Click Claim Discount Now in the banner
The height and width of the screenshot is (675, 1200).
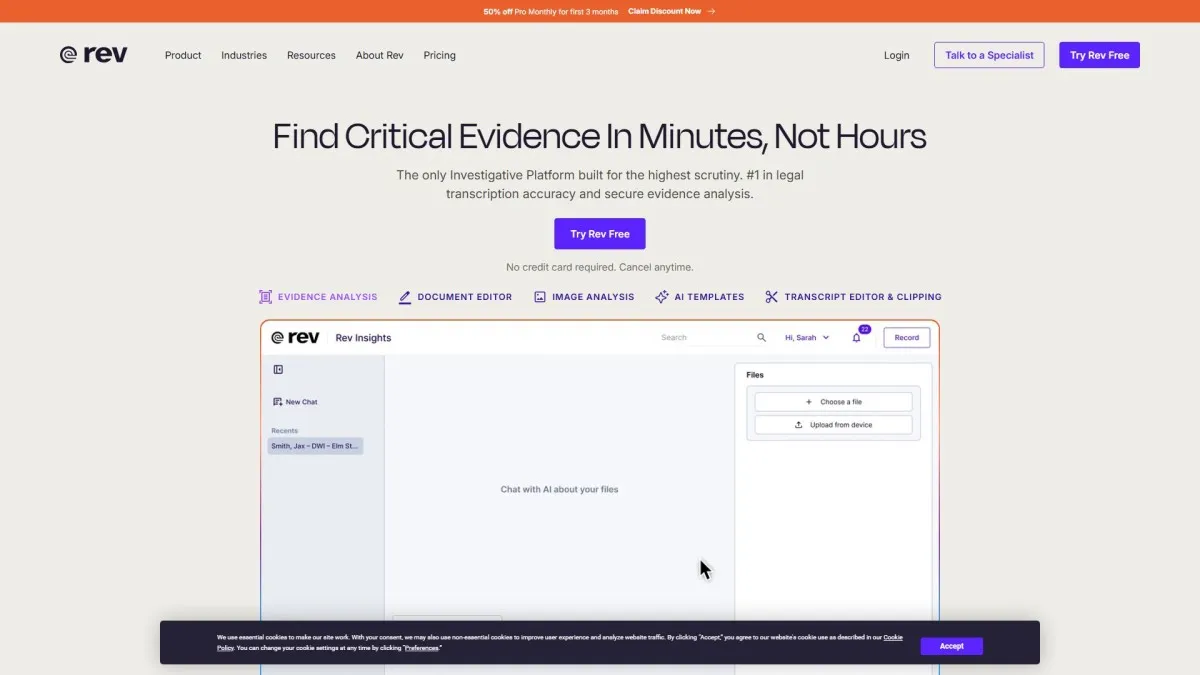pyautogui.click(x=664, y=11)
